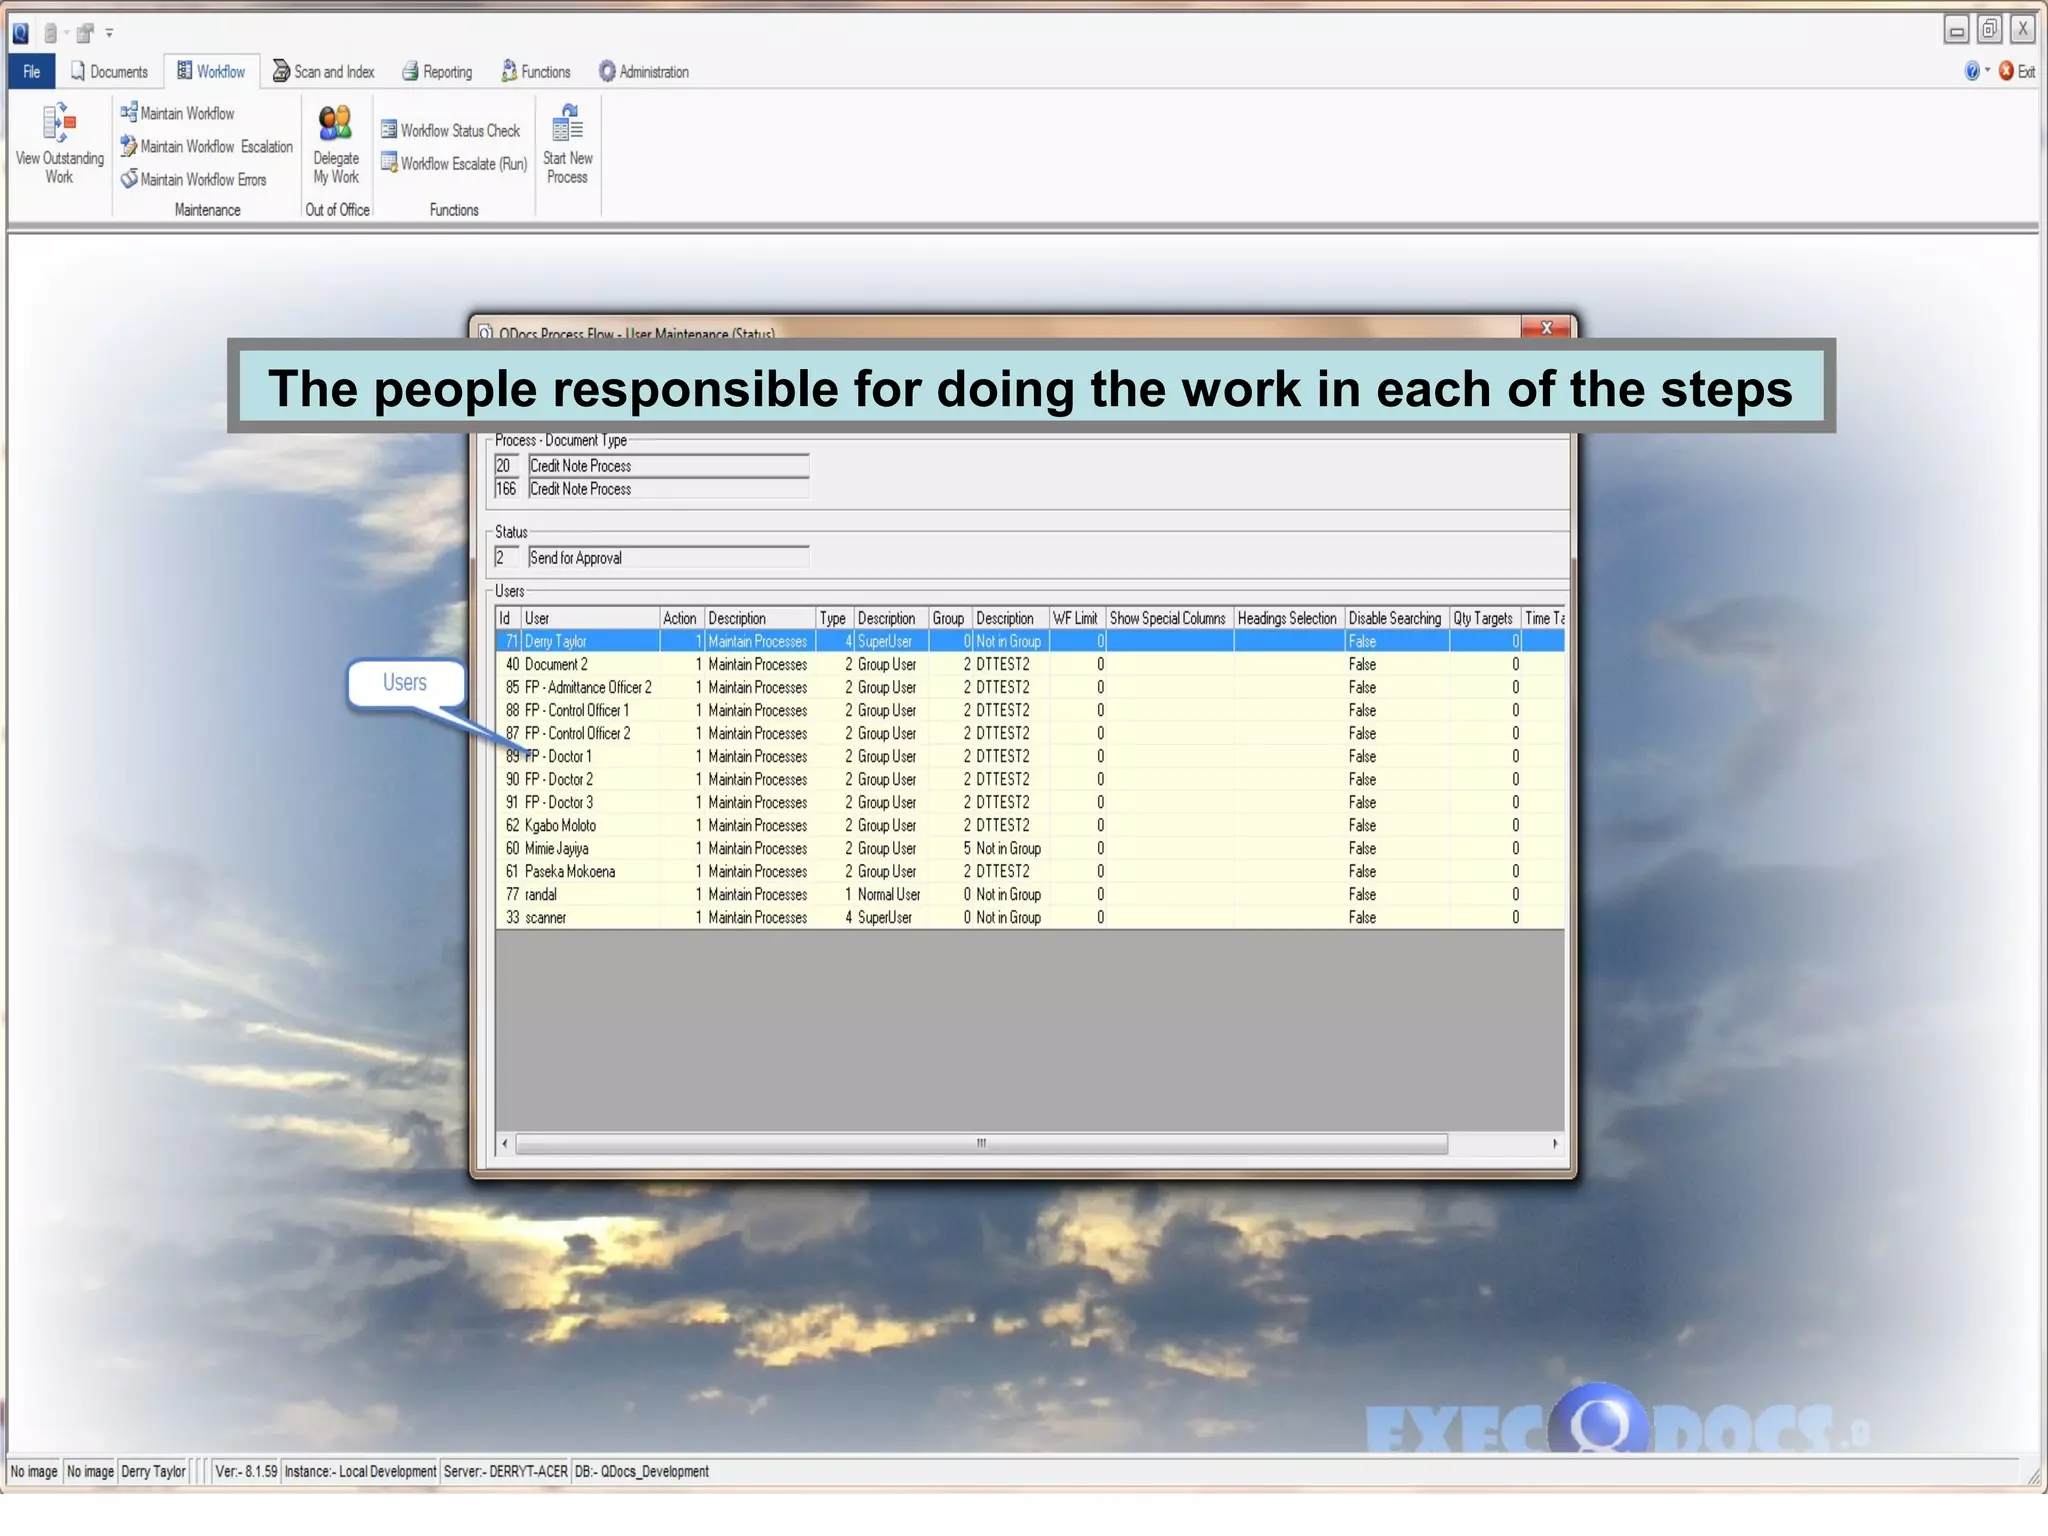Open Maintain Workflow Errors
The width and height of the screenshot is (2048, 1536).
(x=194, y=180)
